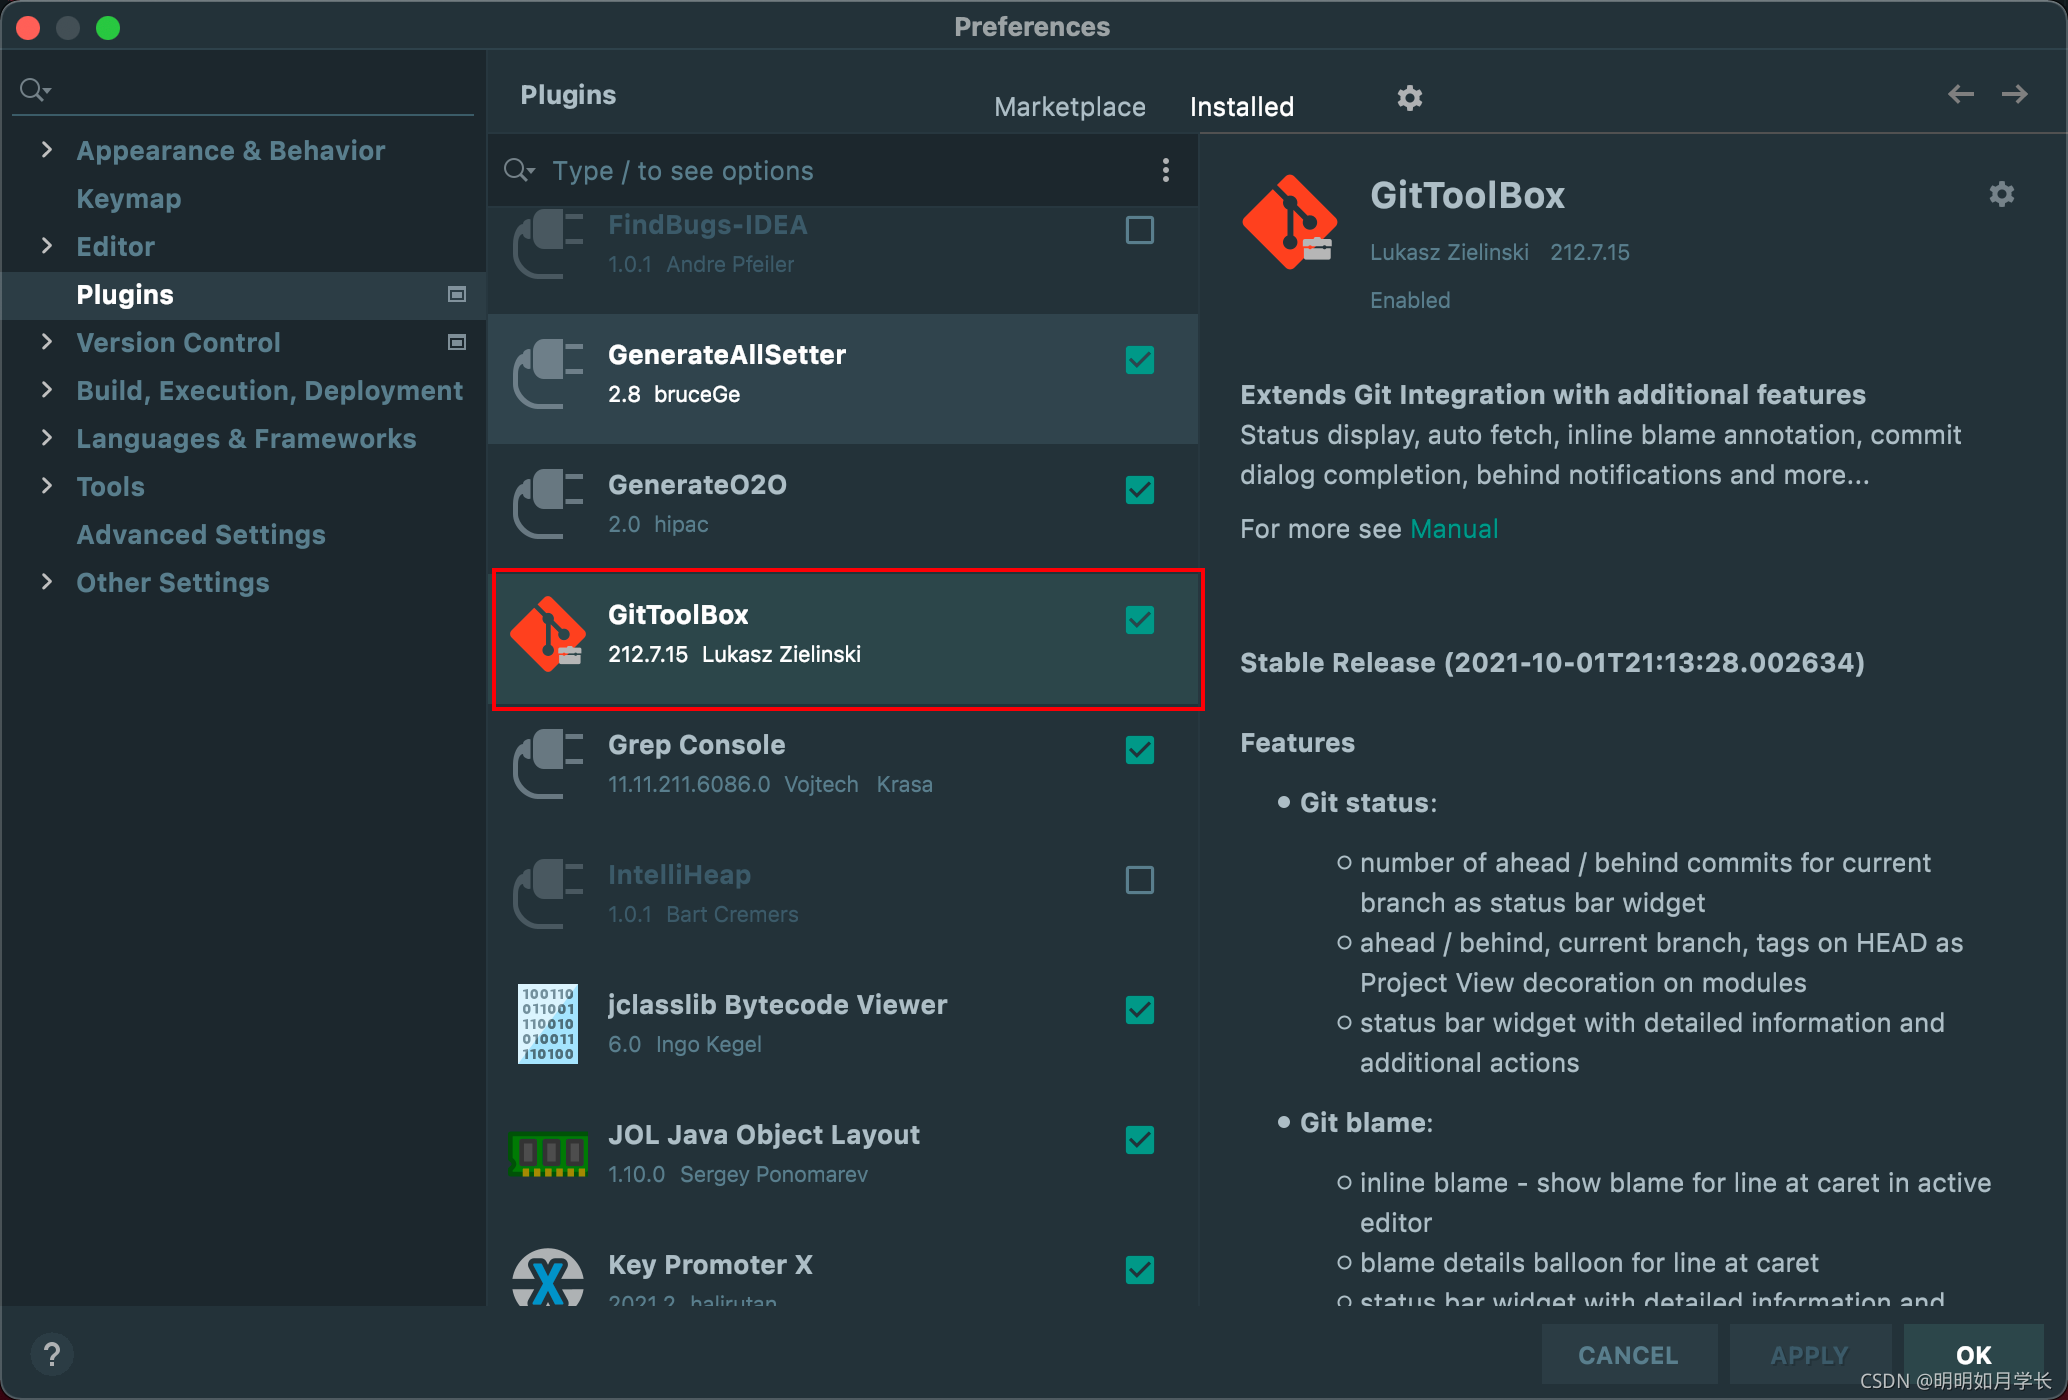The image size is (2068, 1400).
Task: Toggle the JOL Java Object Layout checkbox
Action: (1140, 1140)
